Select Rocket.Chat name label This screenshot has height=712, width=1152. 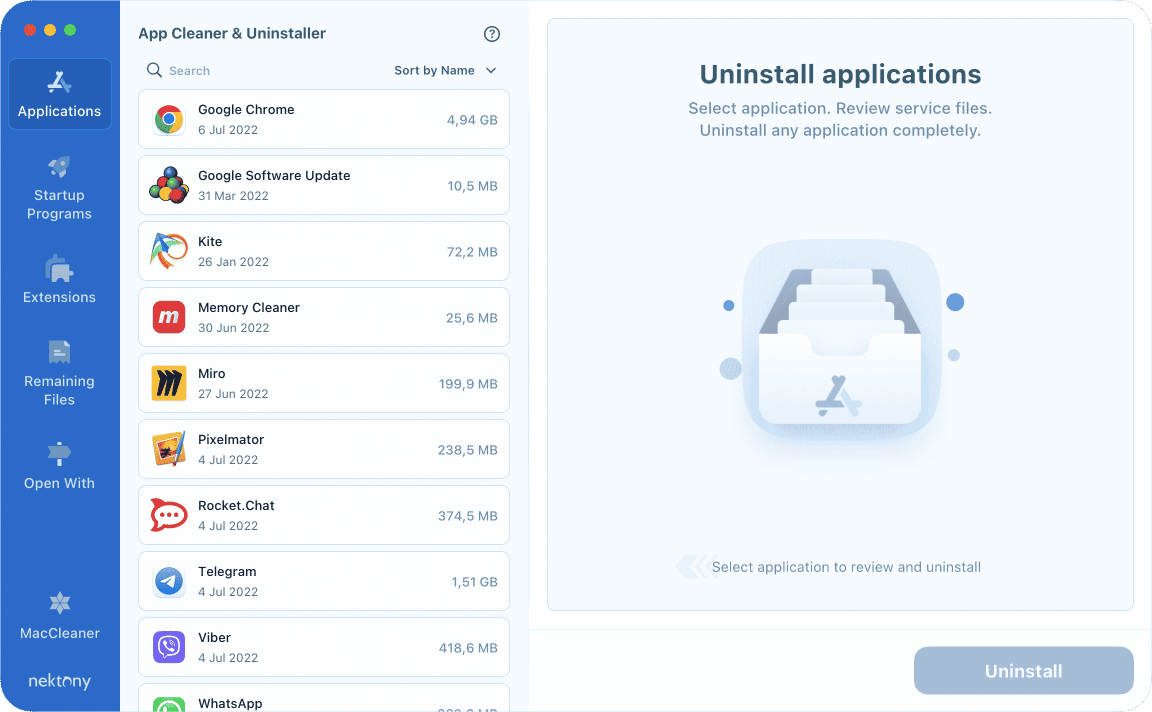pos(236,506)
